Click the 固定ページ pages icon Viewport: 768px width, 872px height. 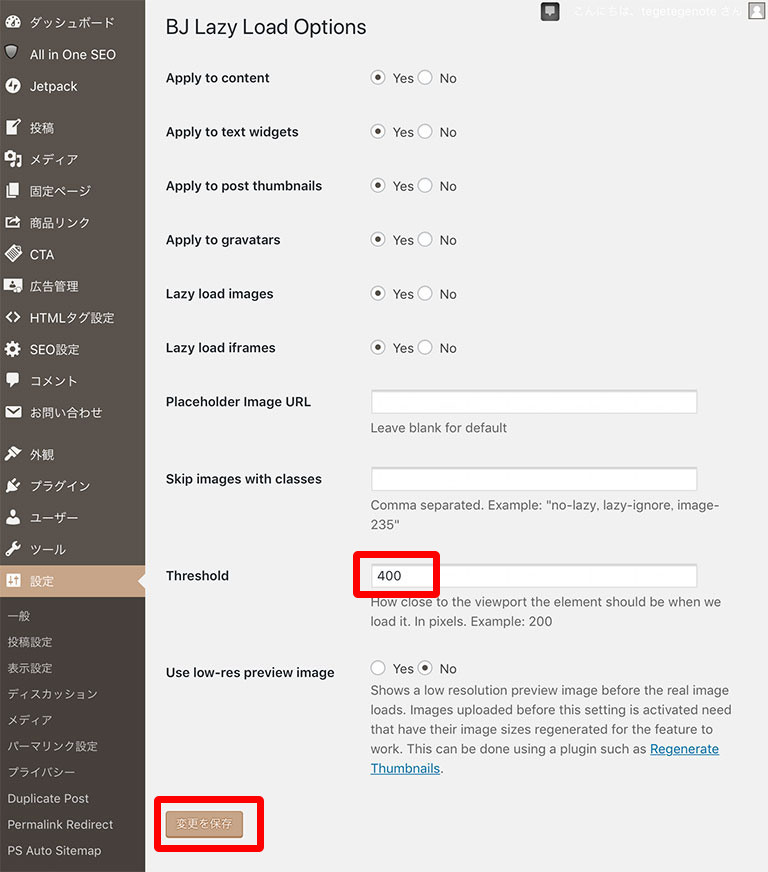[x=13, y=191]
